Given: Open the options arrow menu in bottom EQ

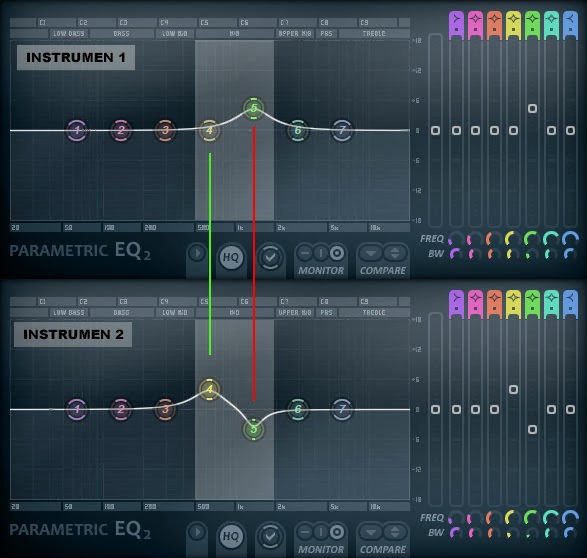Looking at the screenshot, I should pyautogui.click(x=197, y=532).
